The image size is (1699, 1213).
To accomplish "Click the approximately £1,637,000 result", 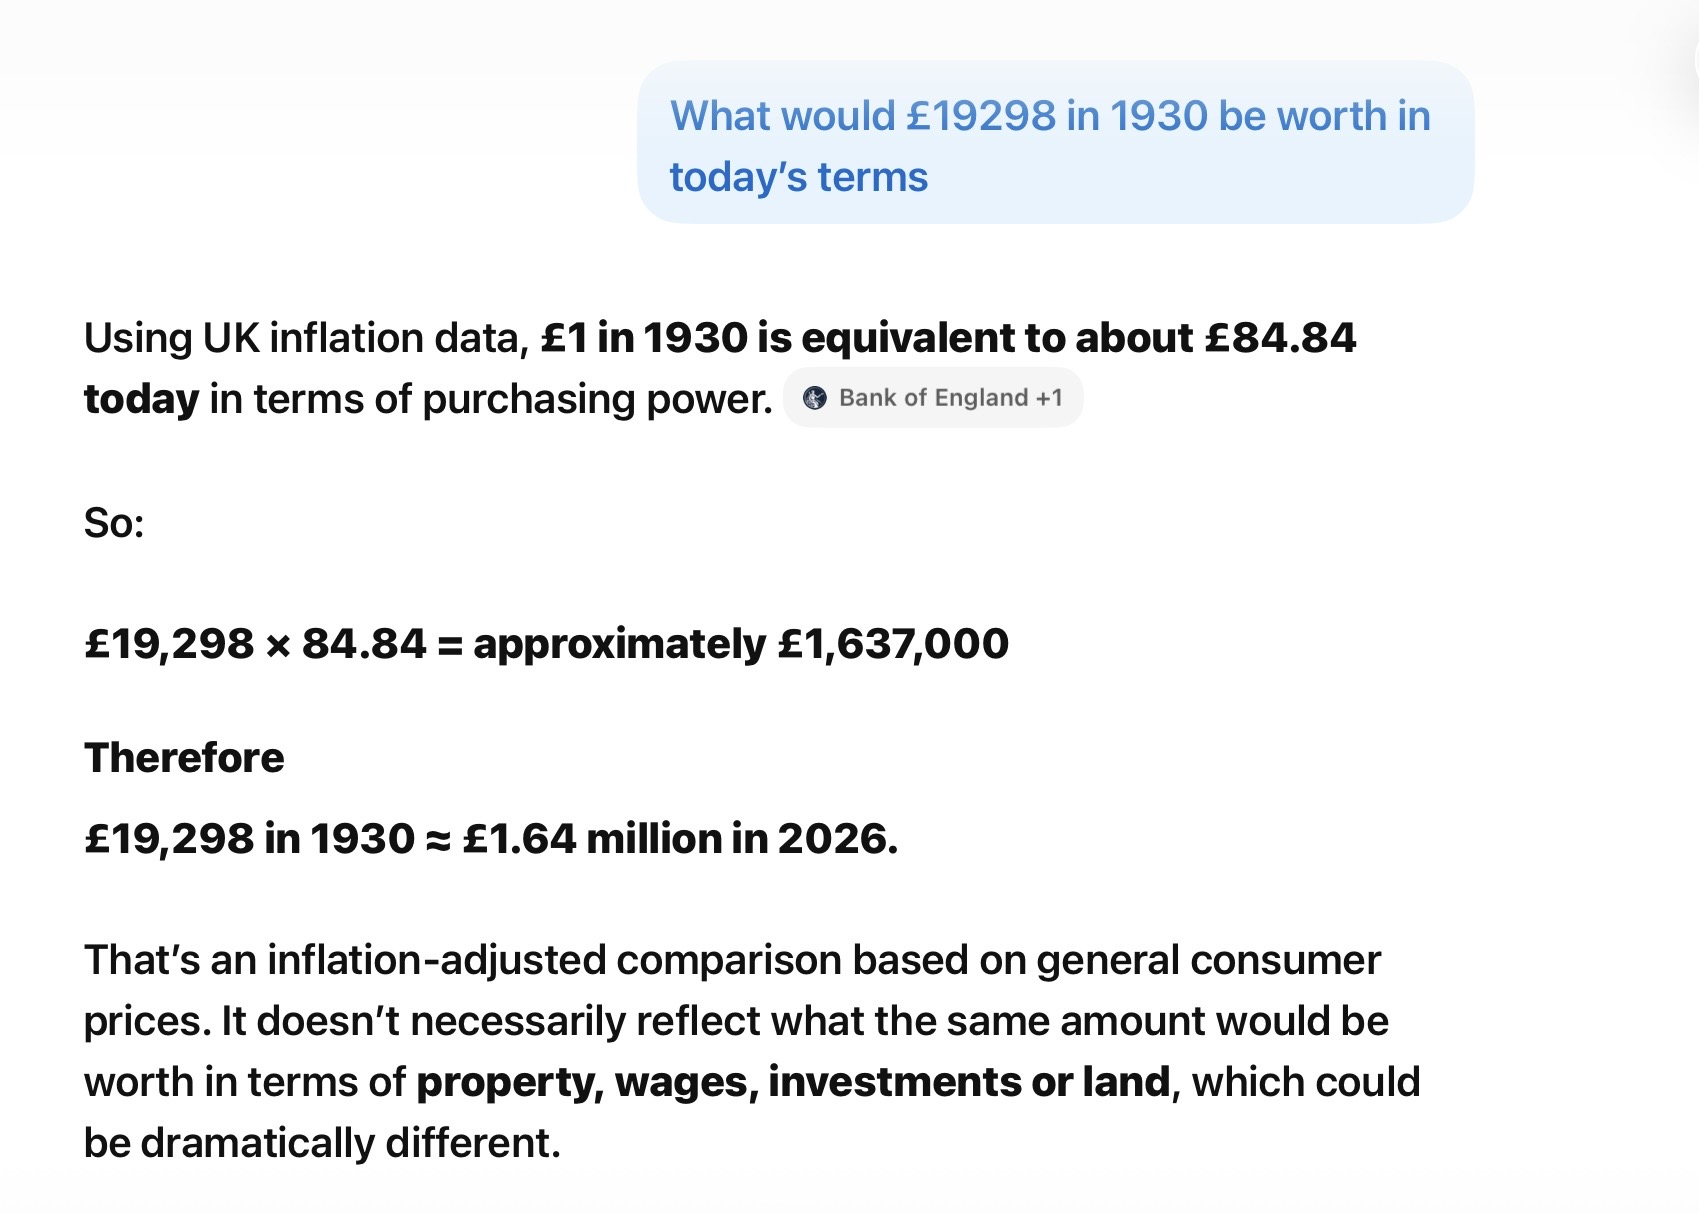I will coord(741,644).
